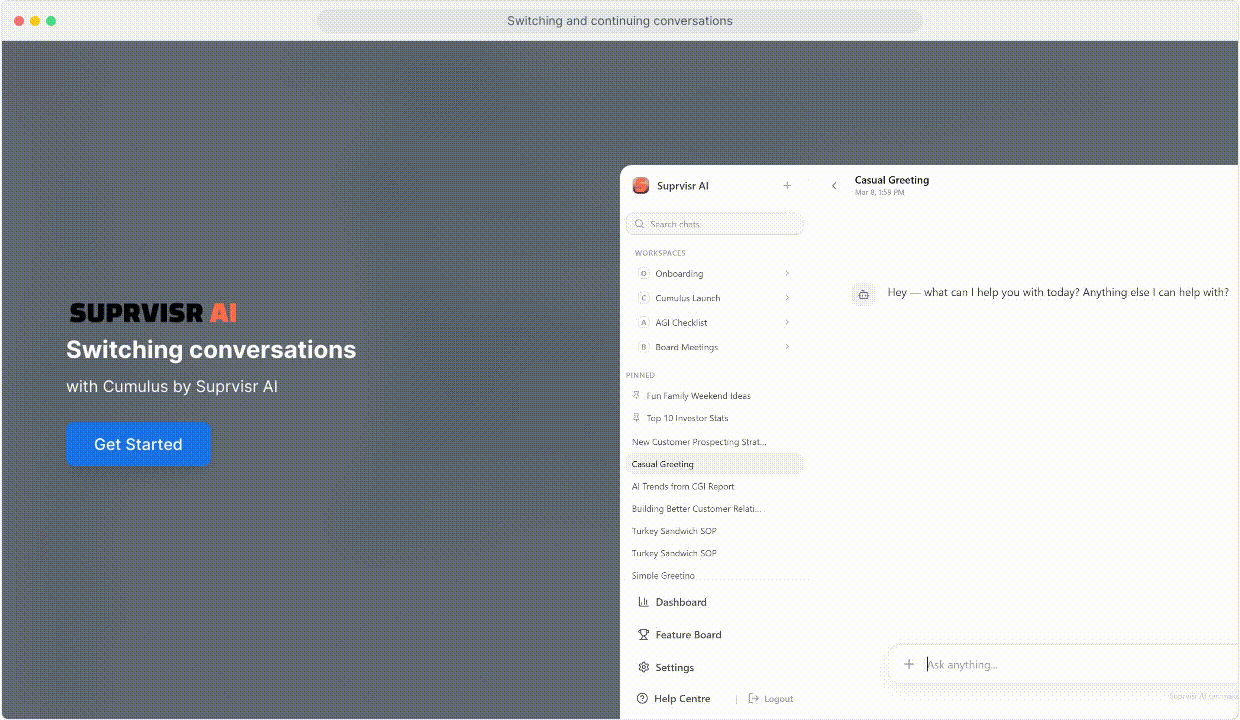1240x720 pixels.
Task: Open the Help Centre
Action: click(681, 699)
